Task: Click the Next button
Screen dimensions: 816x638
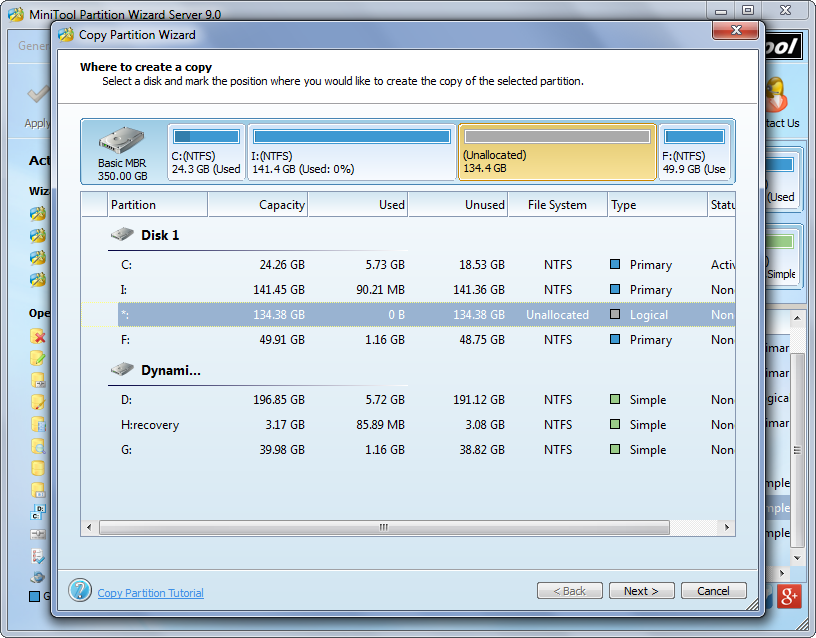Action: pos(641,591)
